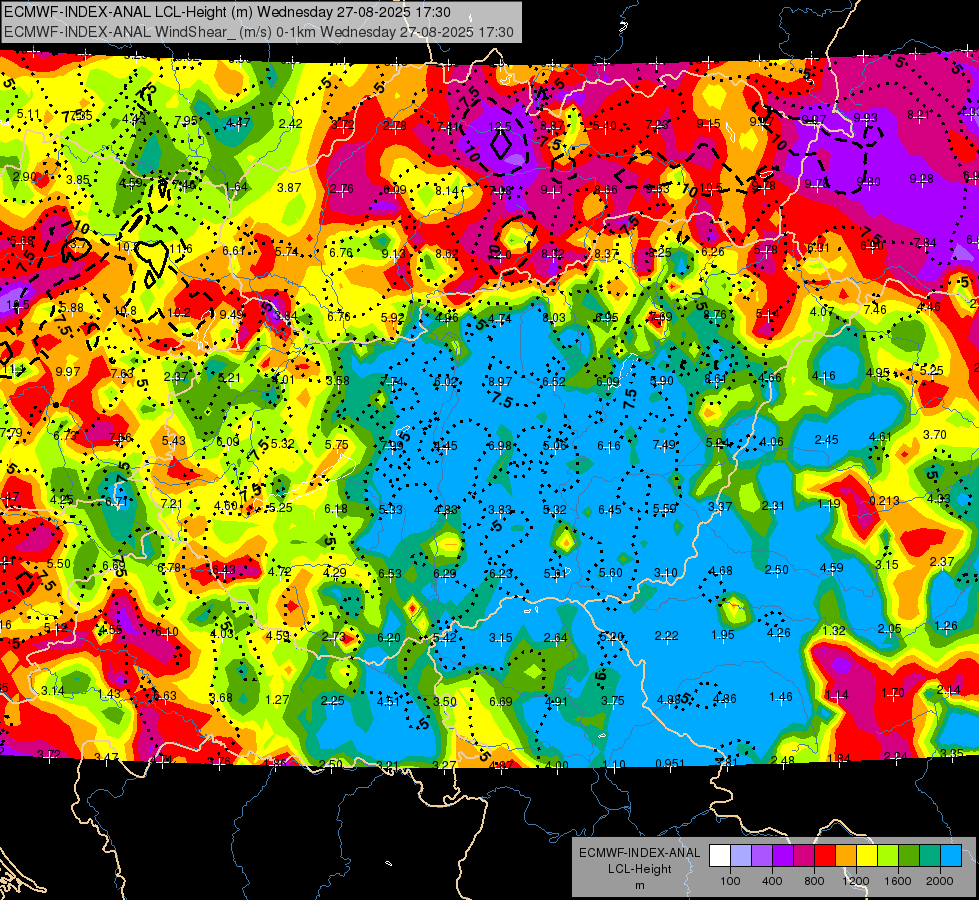Click the map value 6.45
The height and width of the screenshot is (900, 979).
click(x=609, y=510)
